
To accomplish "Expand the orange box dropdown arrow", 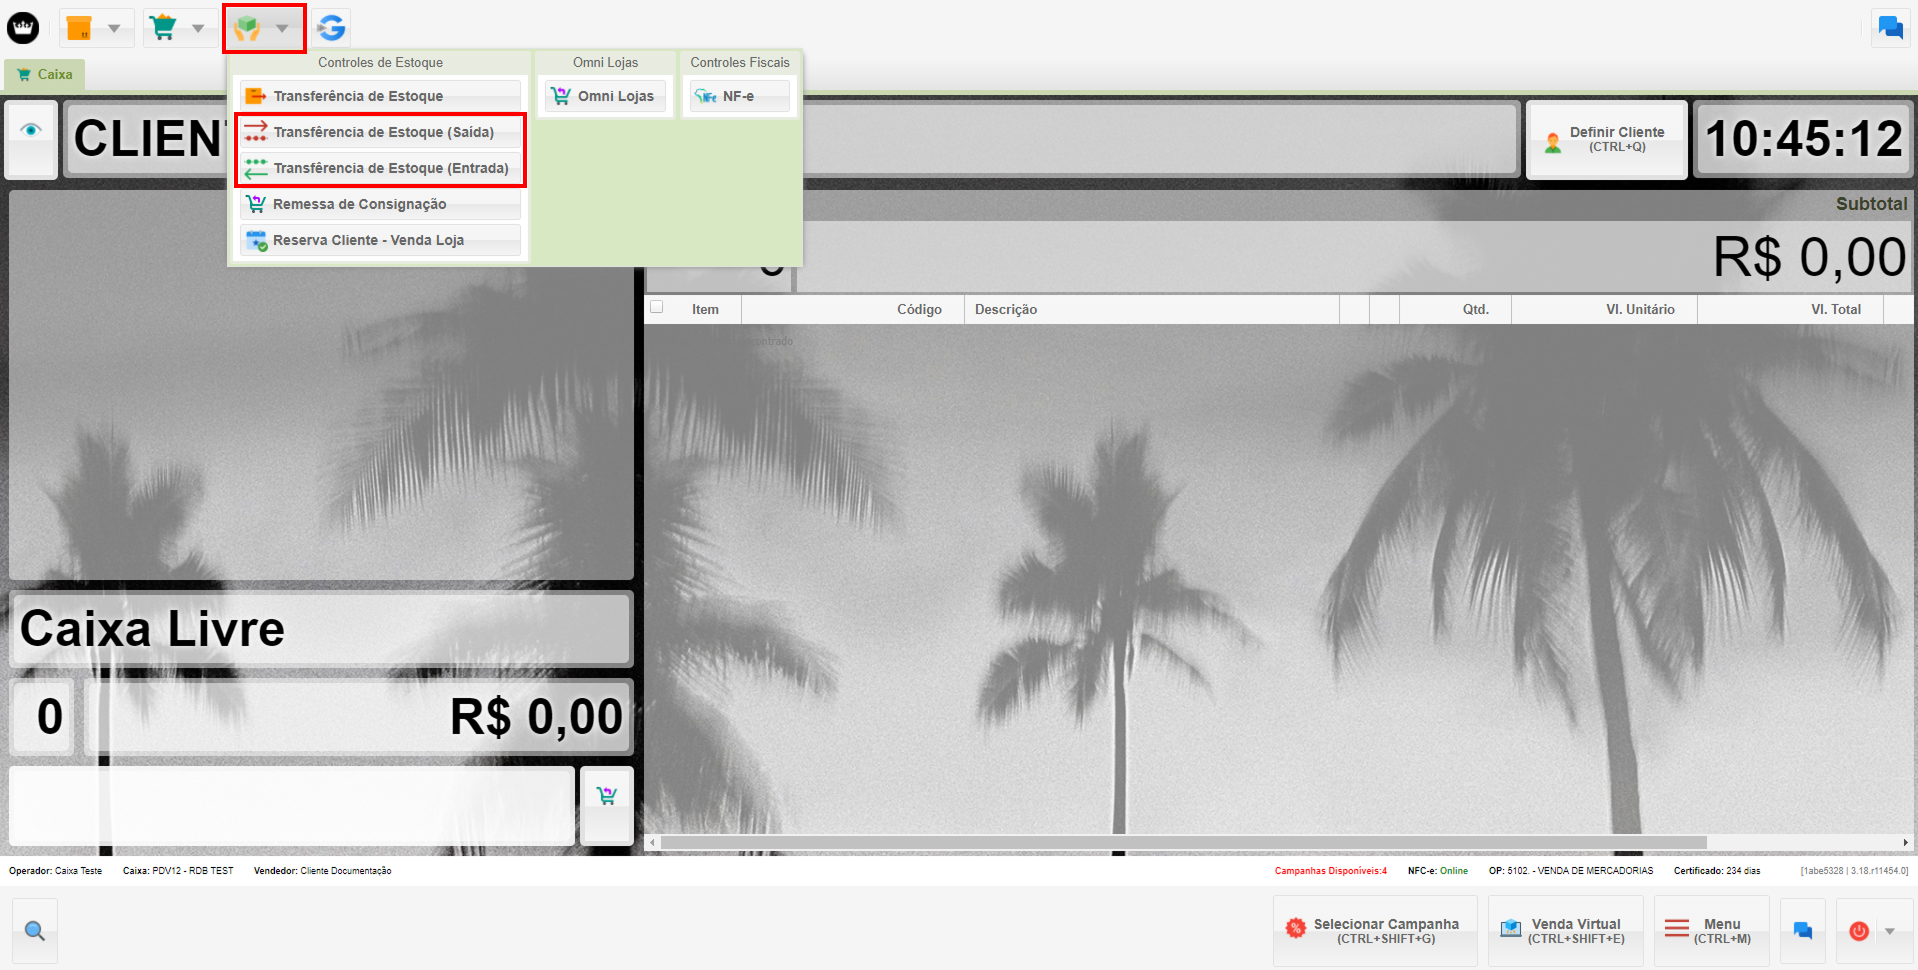I will pos(114,28).
